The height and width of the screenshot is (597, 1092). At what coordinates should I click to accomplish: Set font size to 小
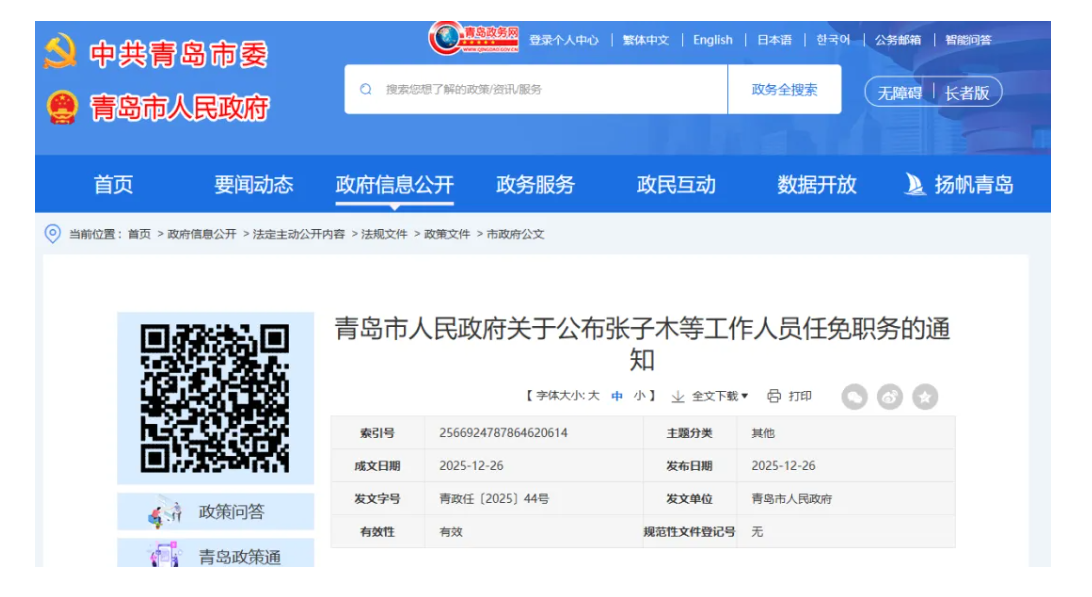click(x=639, y=396)
